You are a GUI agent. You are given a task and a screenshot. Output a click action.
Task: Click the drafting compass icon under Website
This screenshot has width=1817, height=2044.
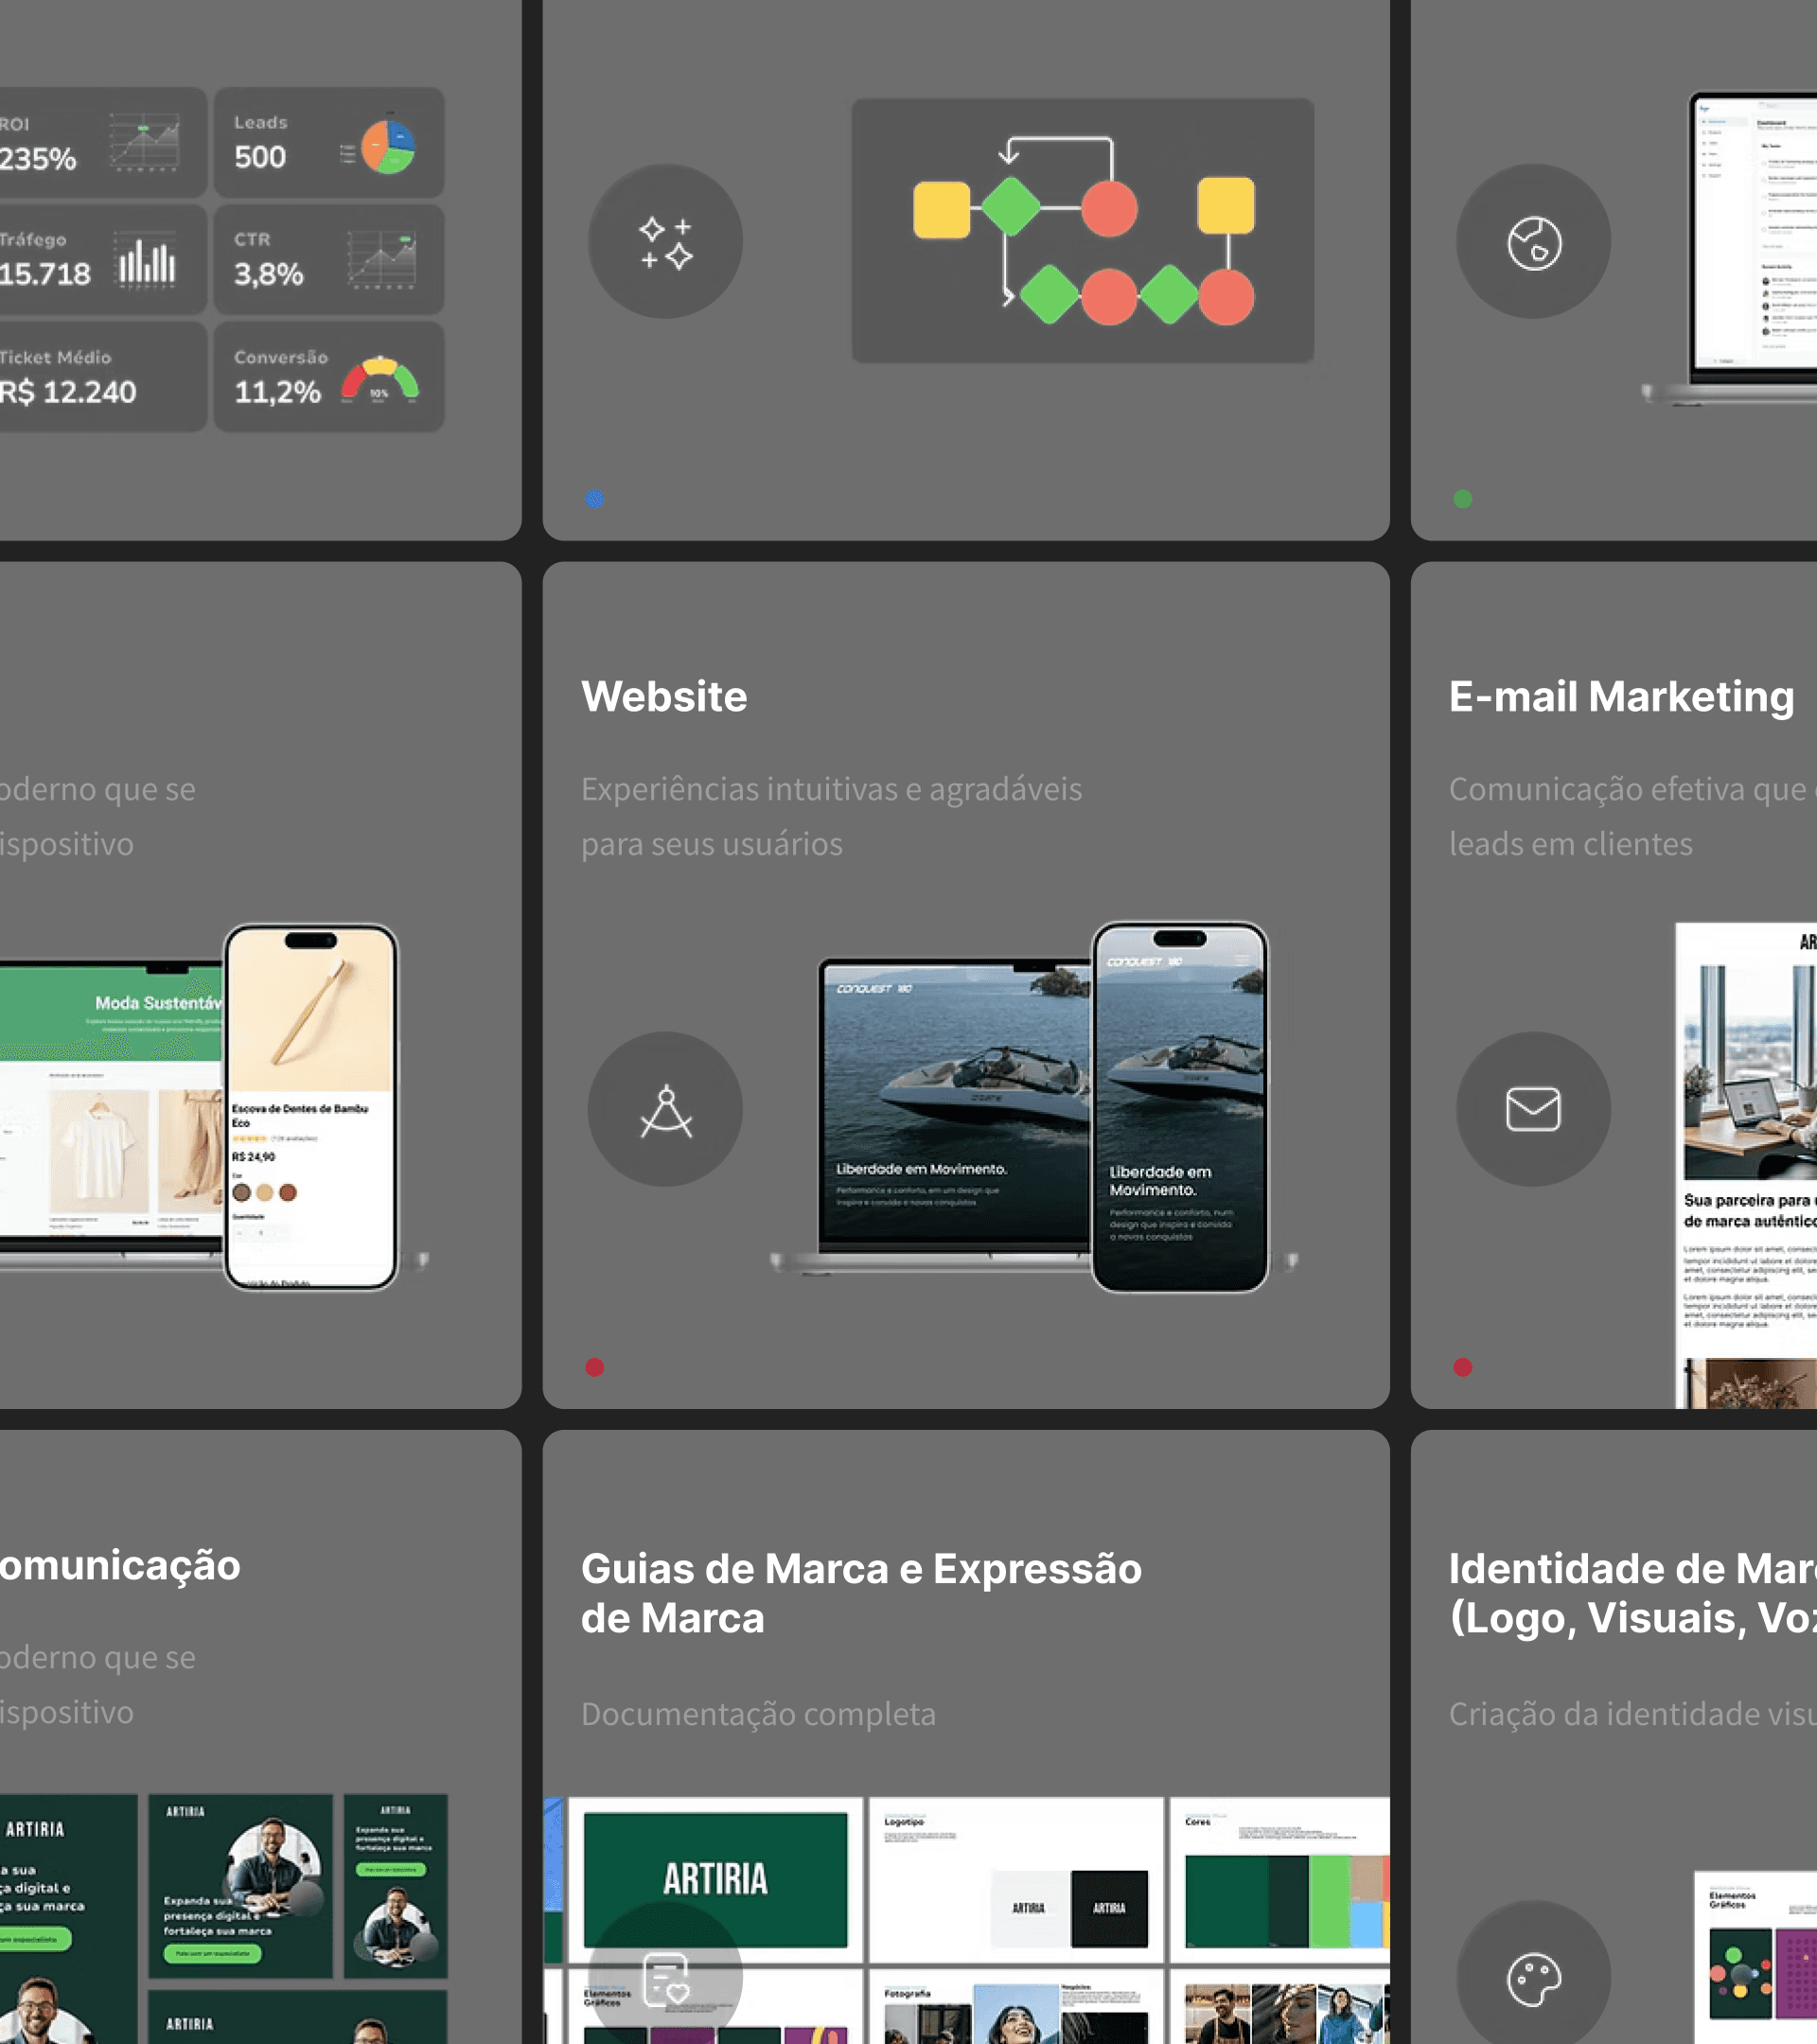coord(665,1110)
